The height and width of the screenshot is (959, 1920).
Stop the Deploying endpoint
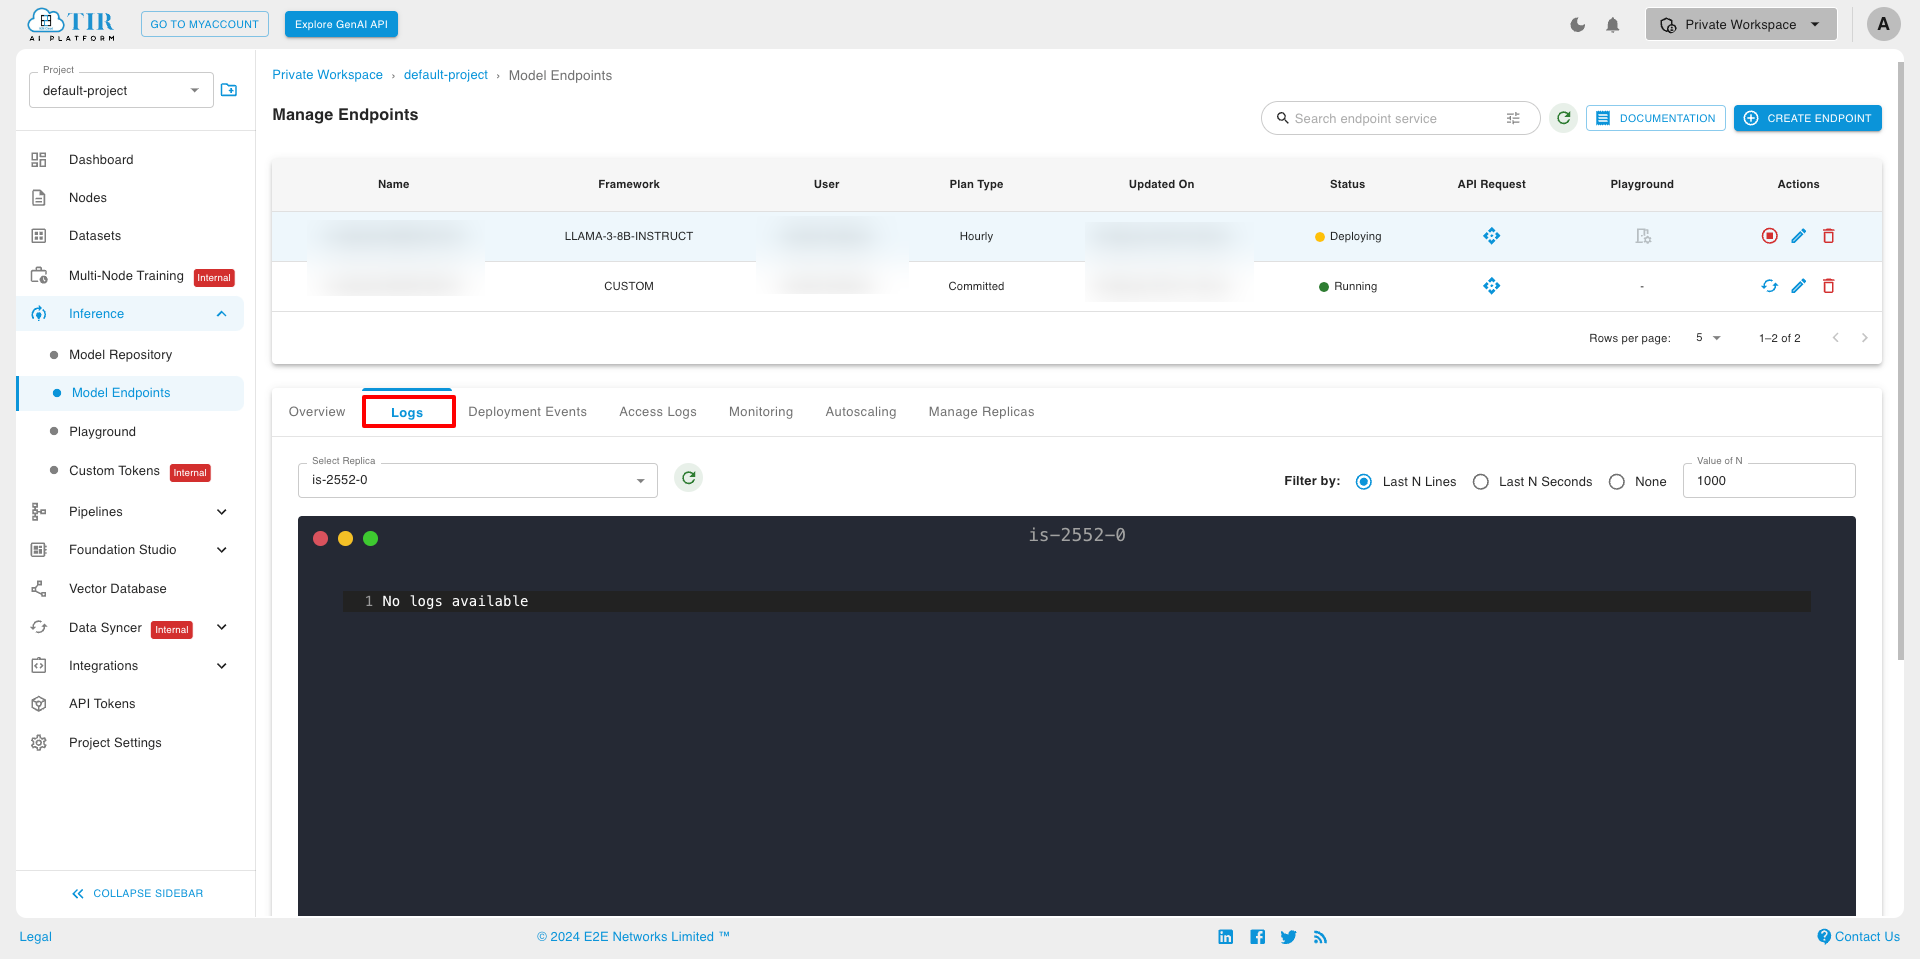click(x=1769, y=236)
